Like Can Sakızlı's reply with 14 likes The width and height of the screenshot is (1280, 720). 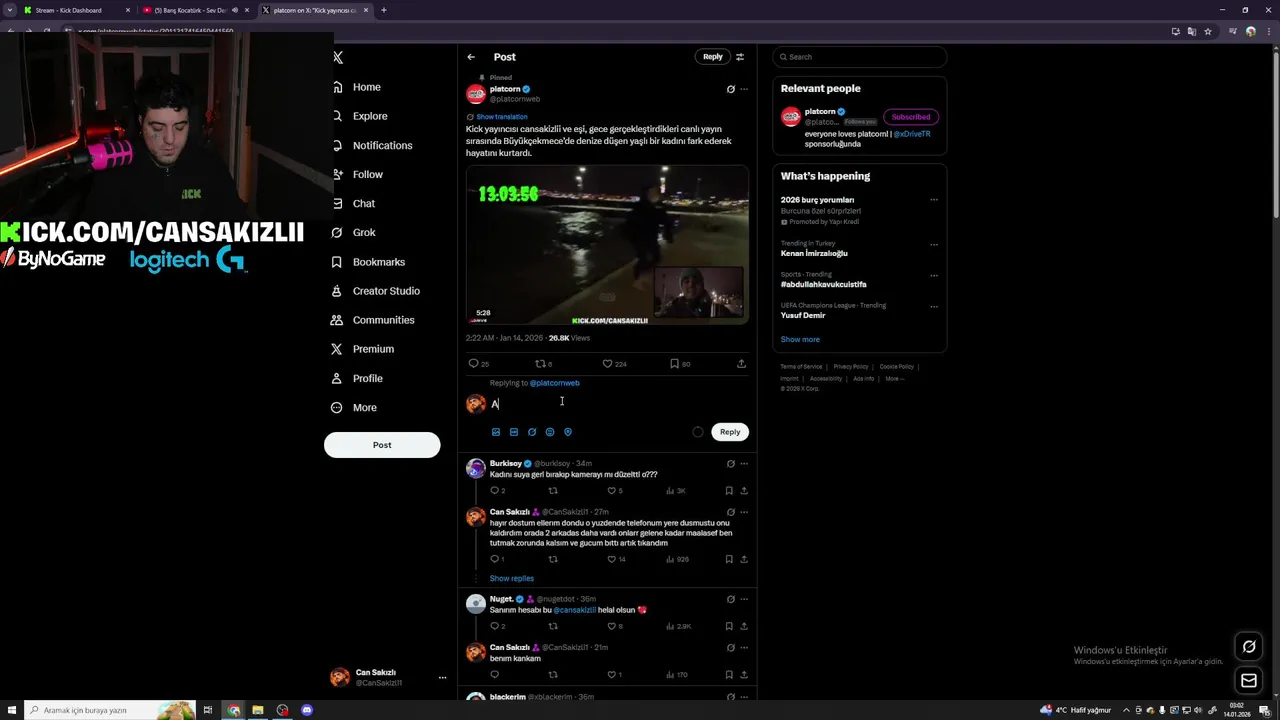[616, 559]
